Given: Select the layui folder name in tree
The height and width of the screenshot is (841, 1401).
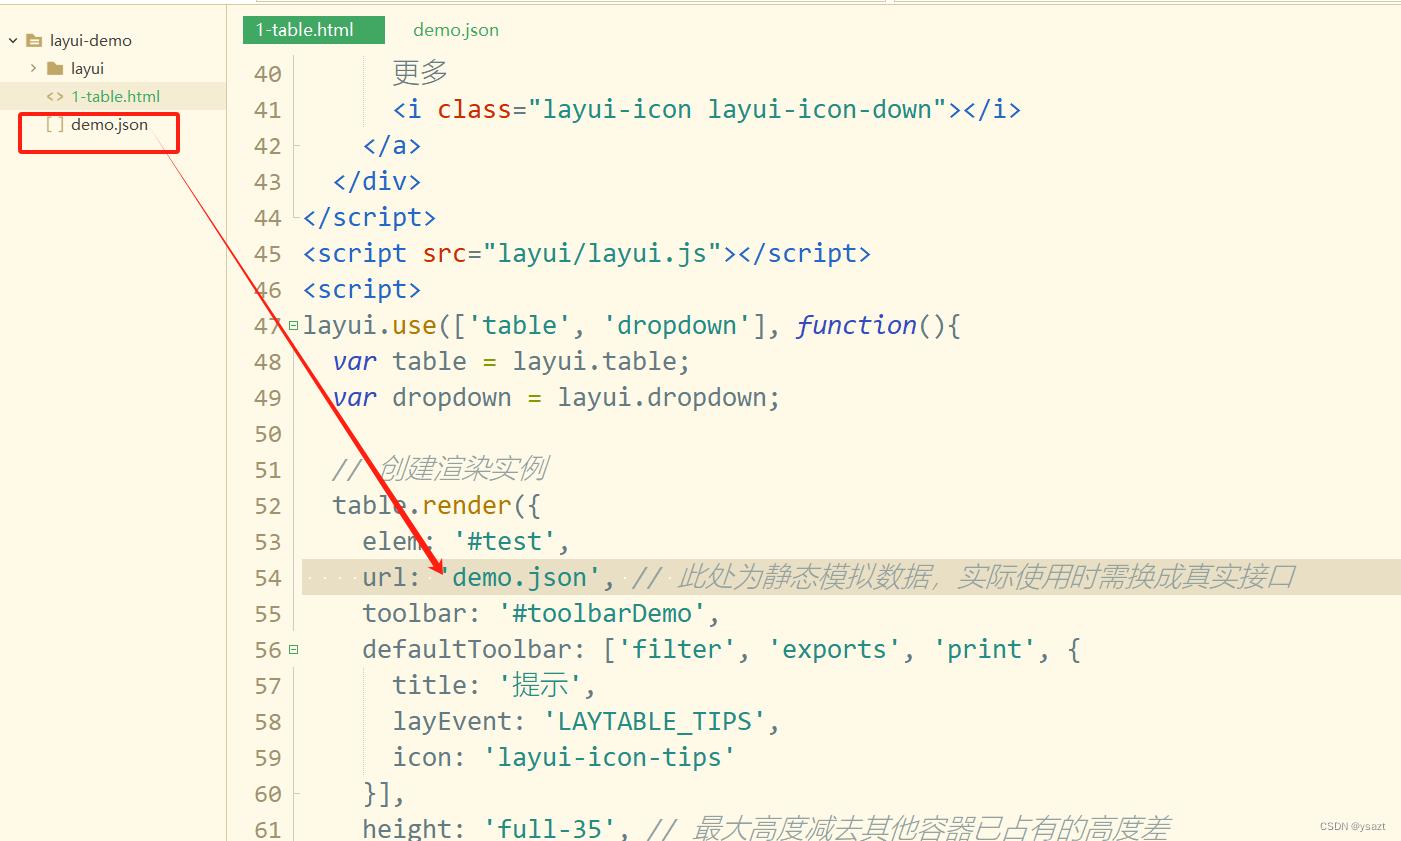Looking at the screenshot, I should point(87,69).
